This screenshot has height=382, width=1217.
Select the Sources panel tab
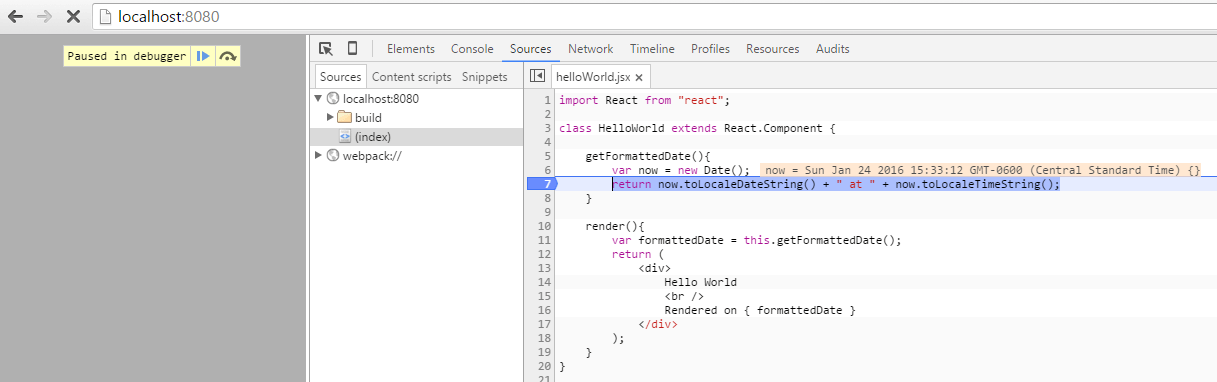pos(530,48)
